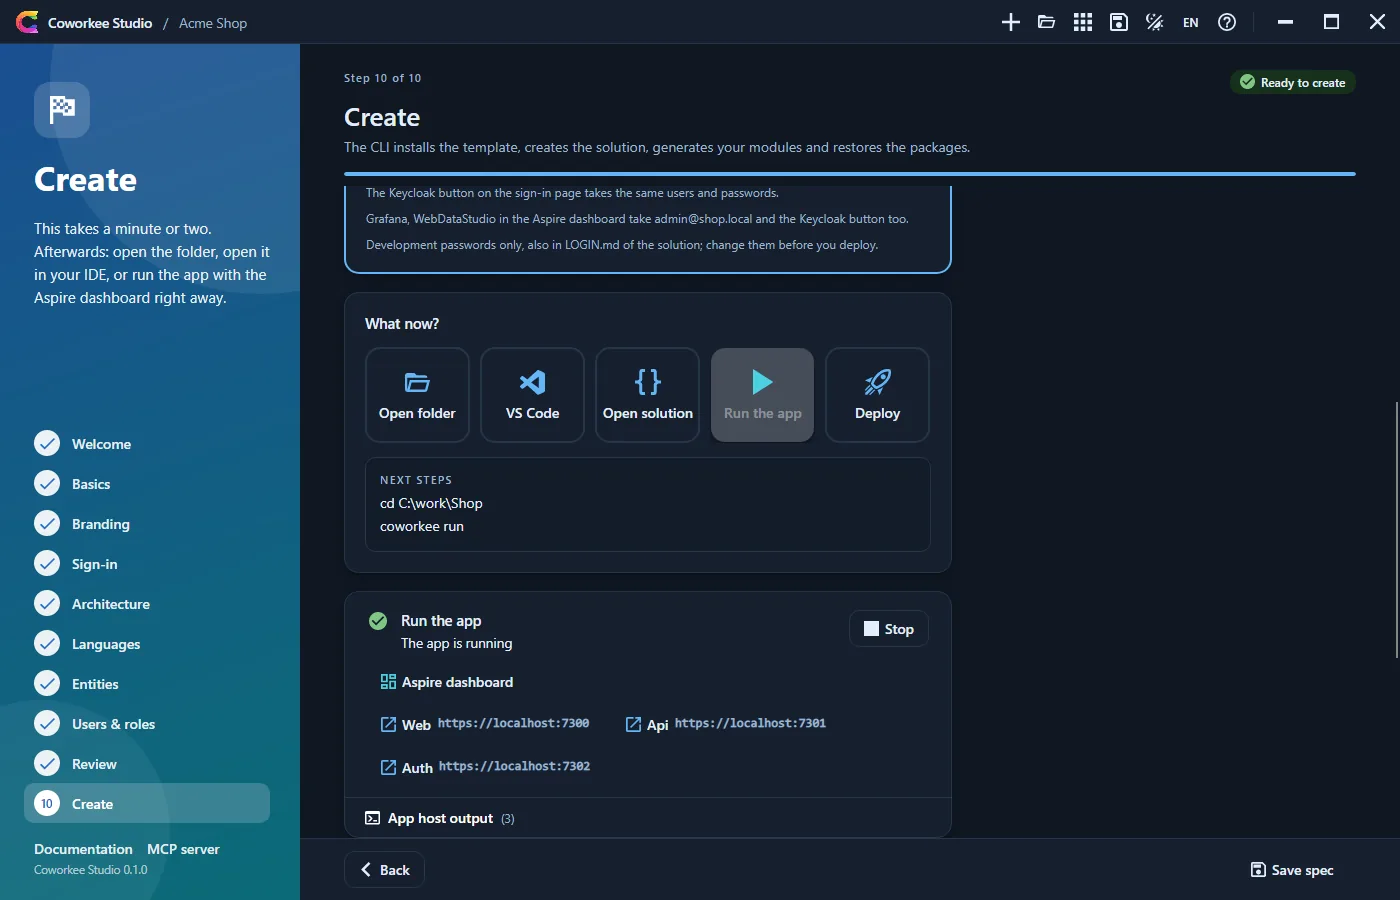
Task: Stop the running app
Action: (889, 629)
